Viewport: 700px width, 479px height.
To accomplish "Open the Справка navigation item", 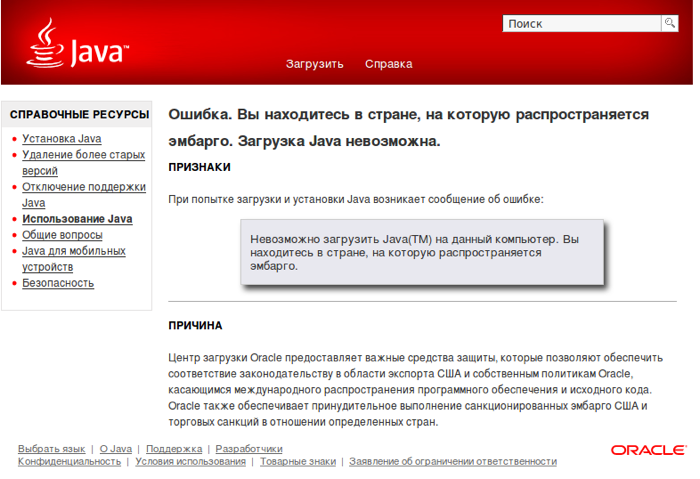I will click(x=389, y=64).
